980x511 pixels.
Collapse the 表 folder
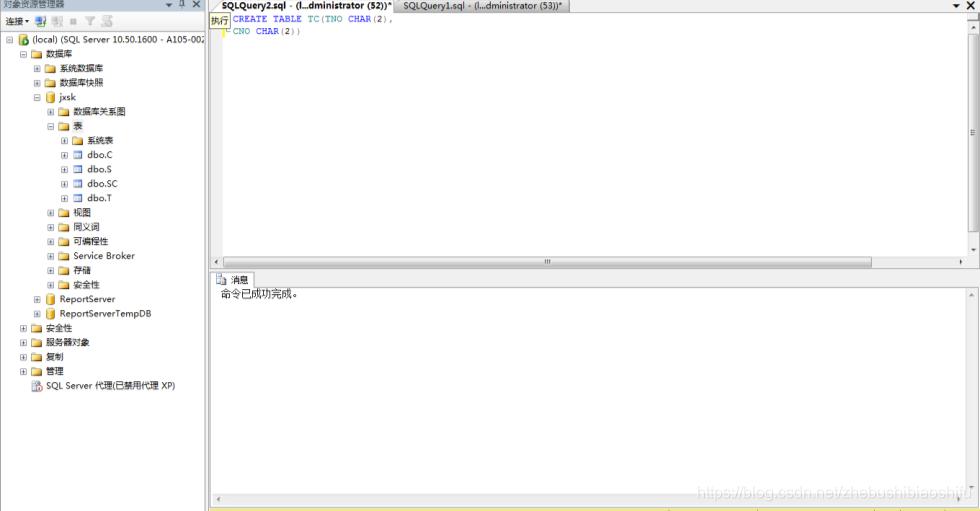[x=51, y=126]
